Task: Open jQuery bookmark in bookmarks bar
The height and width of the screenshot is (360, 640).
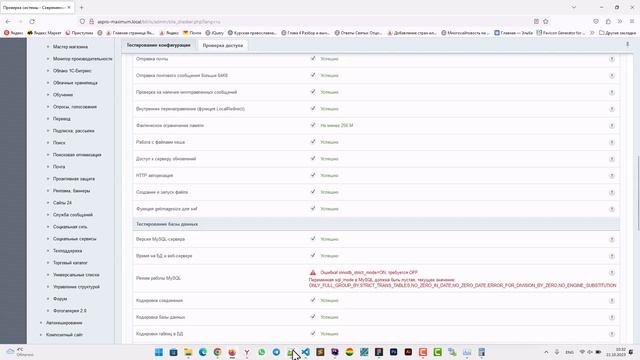Action: tap(214, 33)
